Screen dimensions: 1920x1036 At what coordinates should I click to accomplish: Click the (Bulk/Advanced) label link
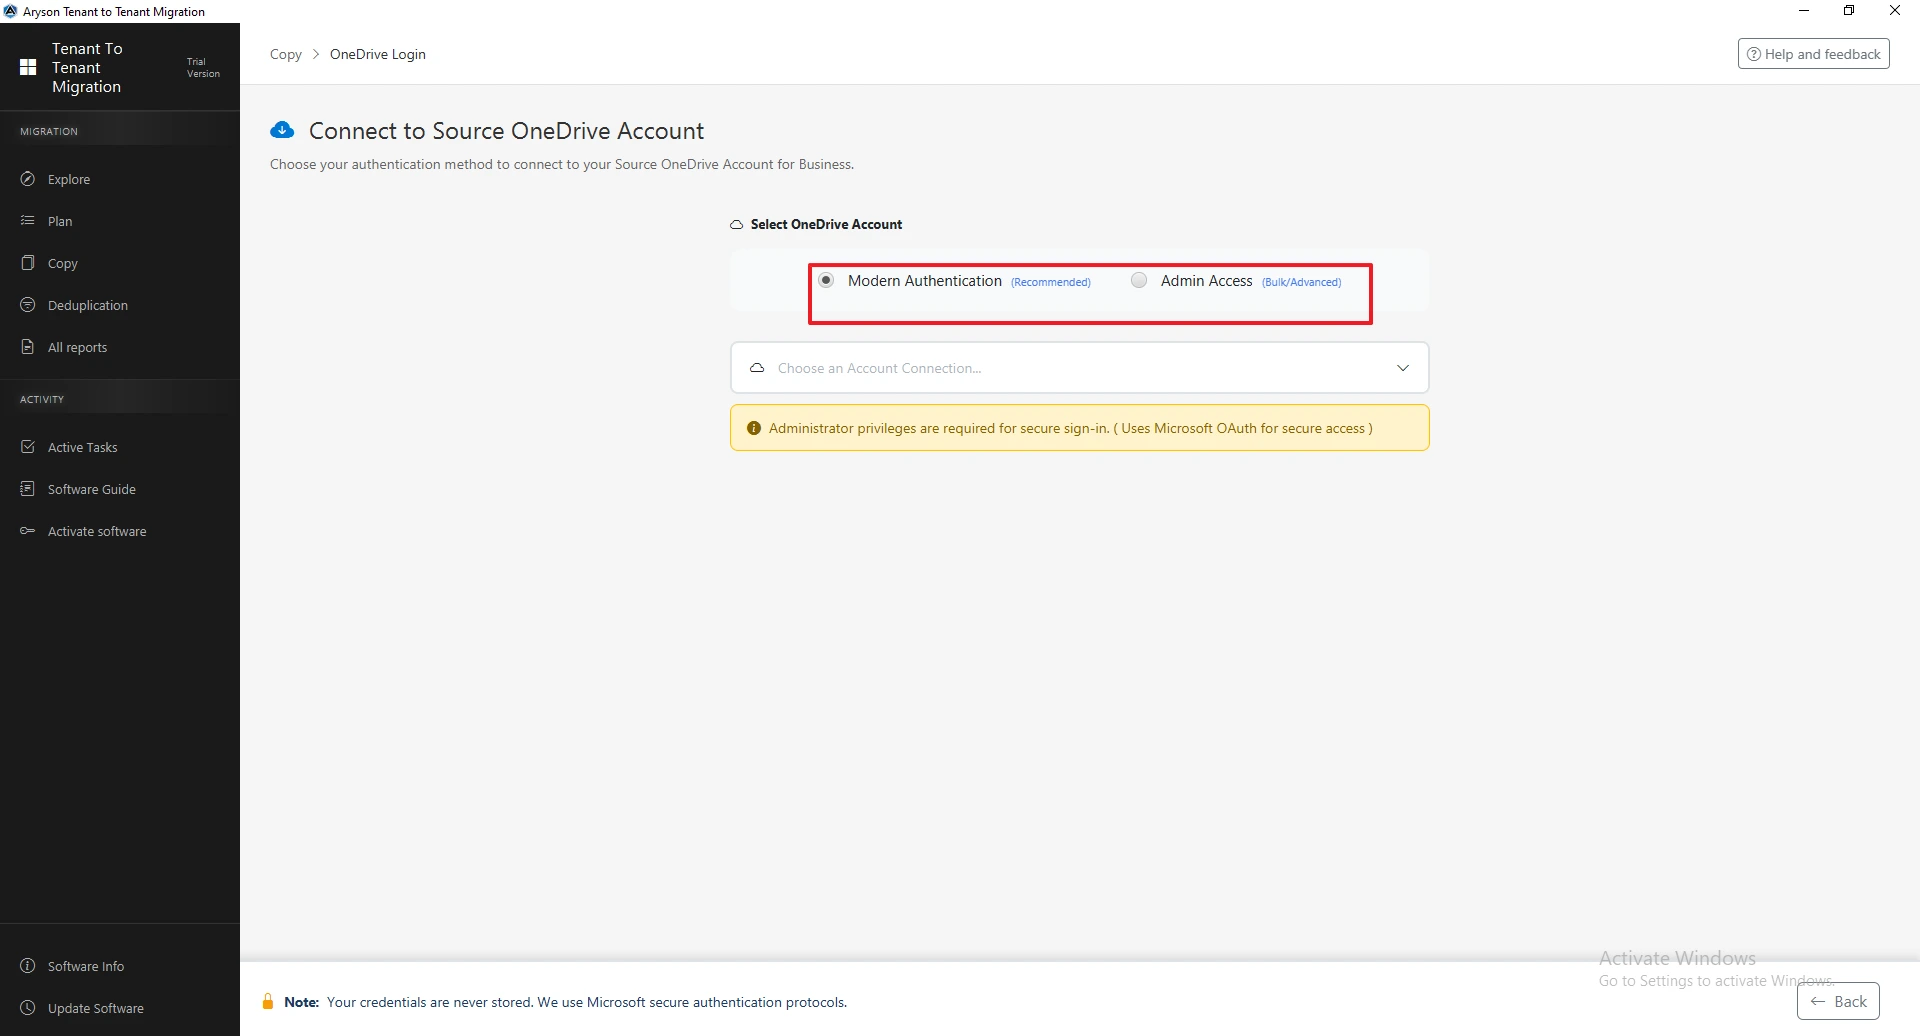pyautogui.click(x=1301, y=282)
